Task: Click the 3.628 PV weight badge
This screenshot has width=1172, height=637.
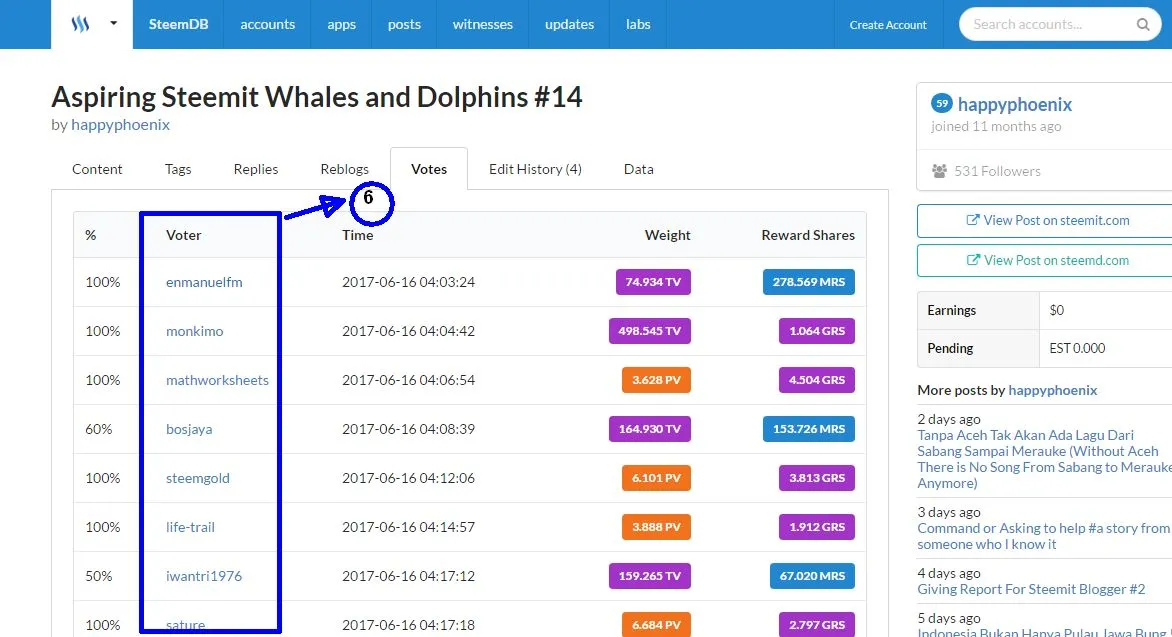Action: pyautogui.click(x=656, y=380)
